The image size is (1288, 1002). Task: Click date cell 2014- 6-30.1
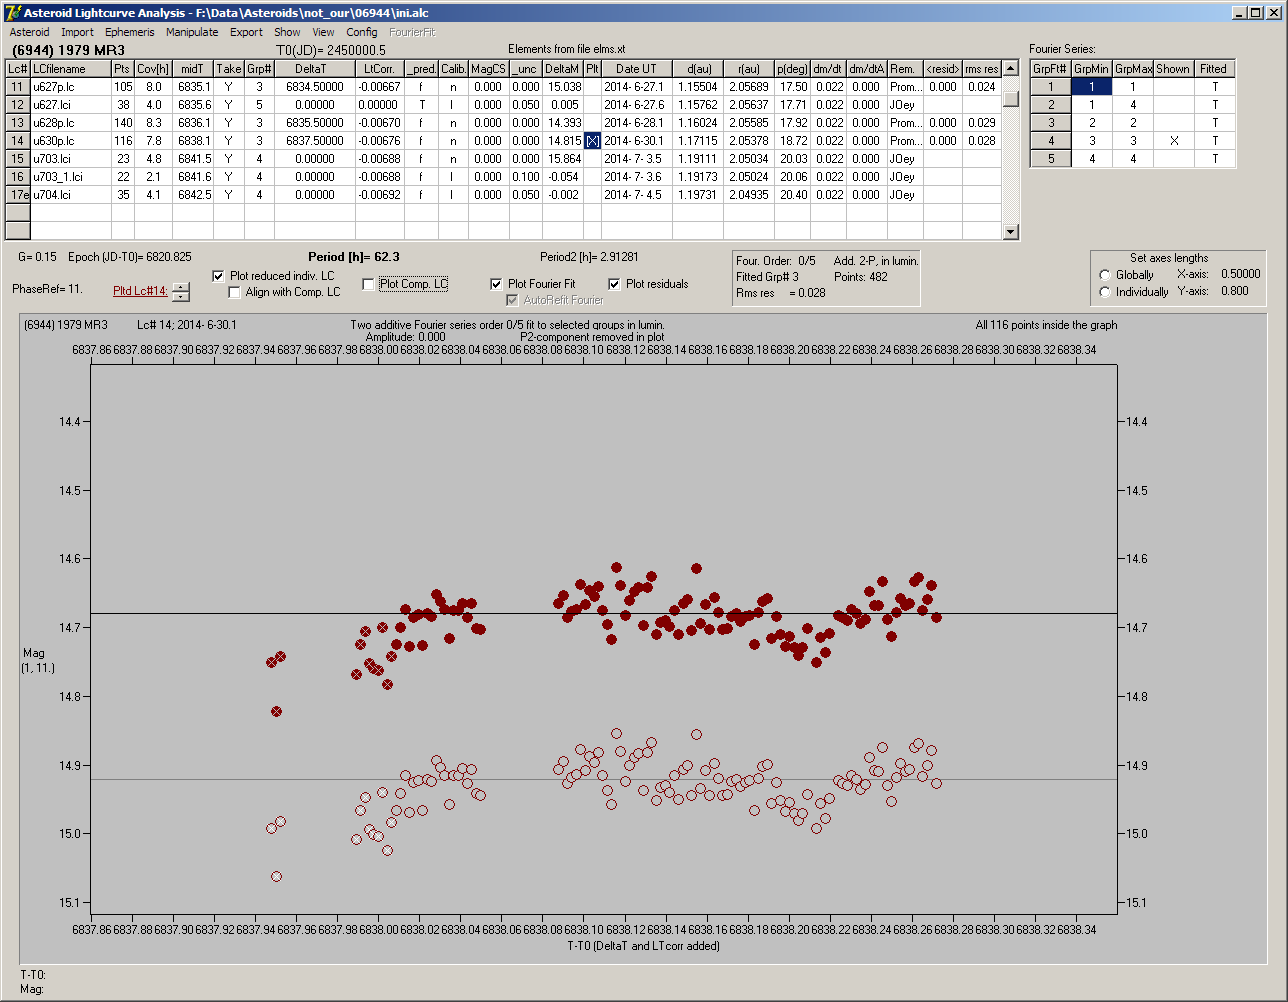pyautogui.click(x=636, y=141)
